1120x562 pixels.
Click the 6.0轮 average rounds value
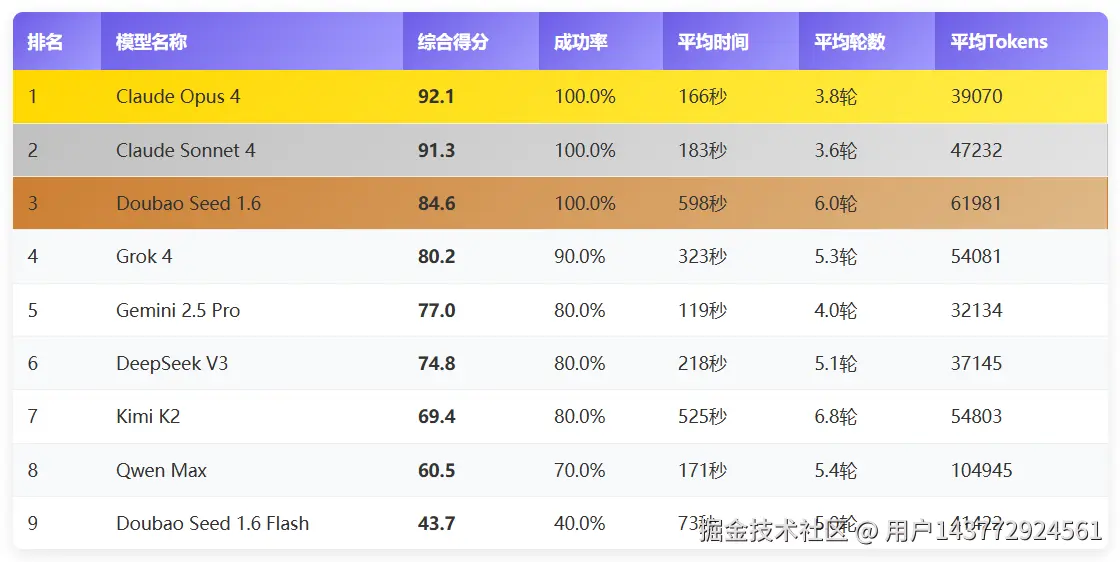(836, 204)
